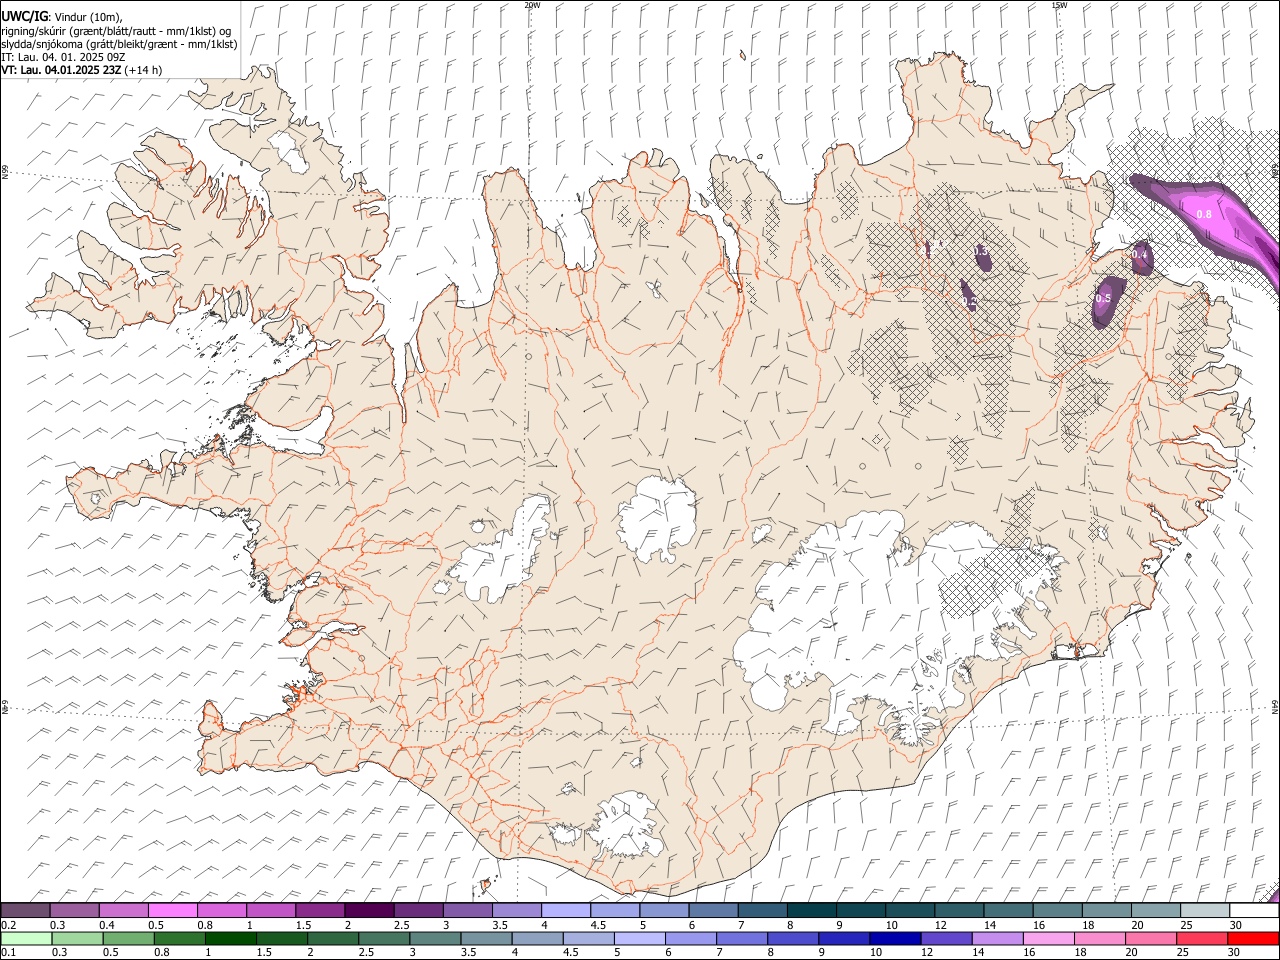This screenshot has width=1280, height=960.
Task: Select the 0.4 swatch in the top legend row
Action: coord(123,910)
